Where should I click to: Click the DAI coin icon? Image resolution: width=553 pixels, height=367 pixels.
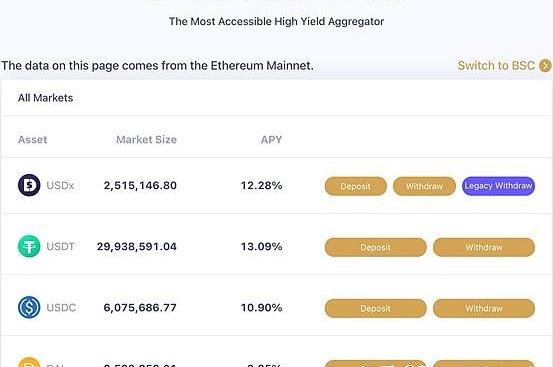(29, 362)
